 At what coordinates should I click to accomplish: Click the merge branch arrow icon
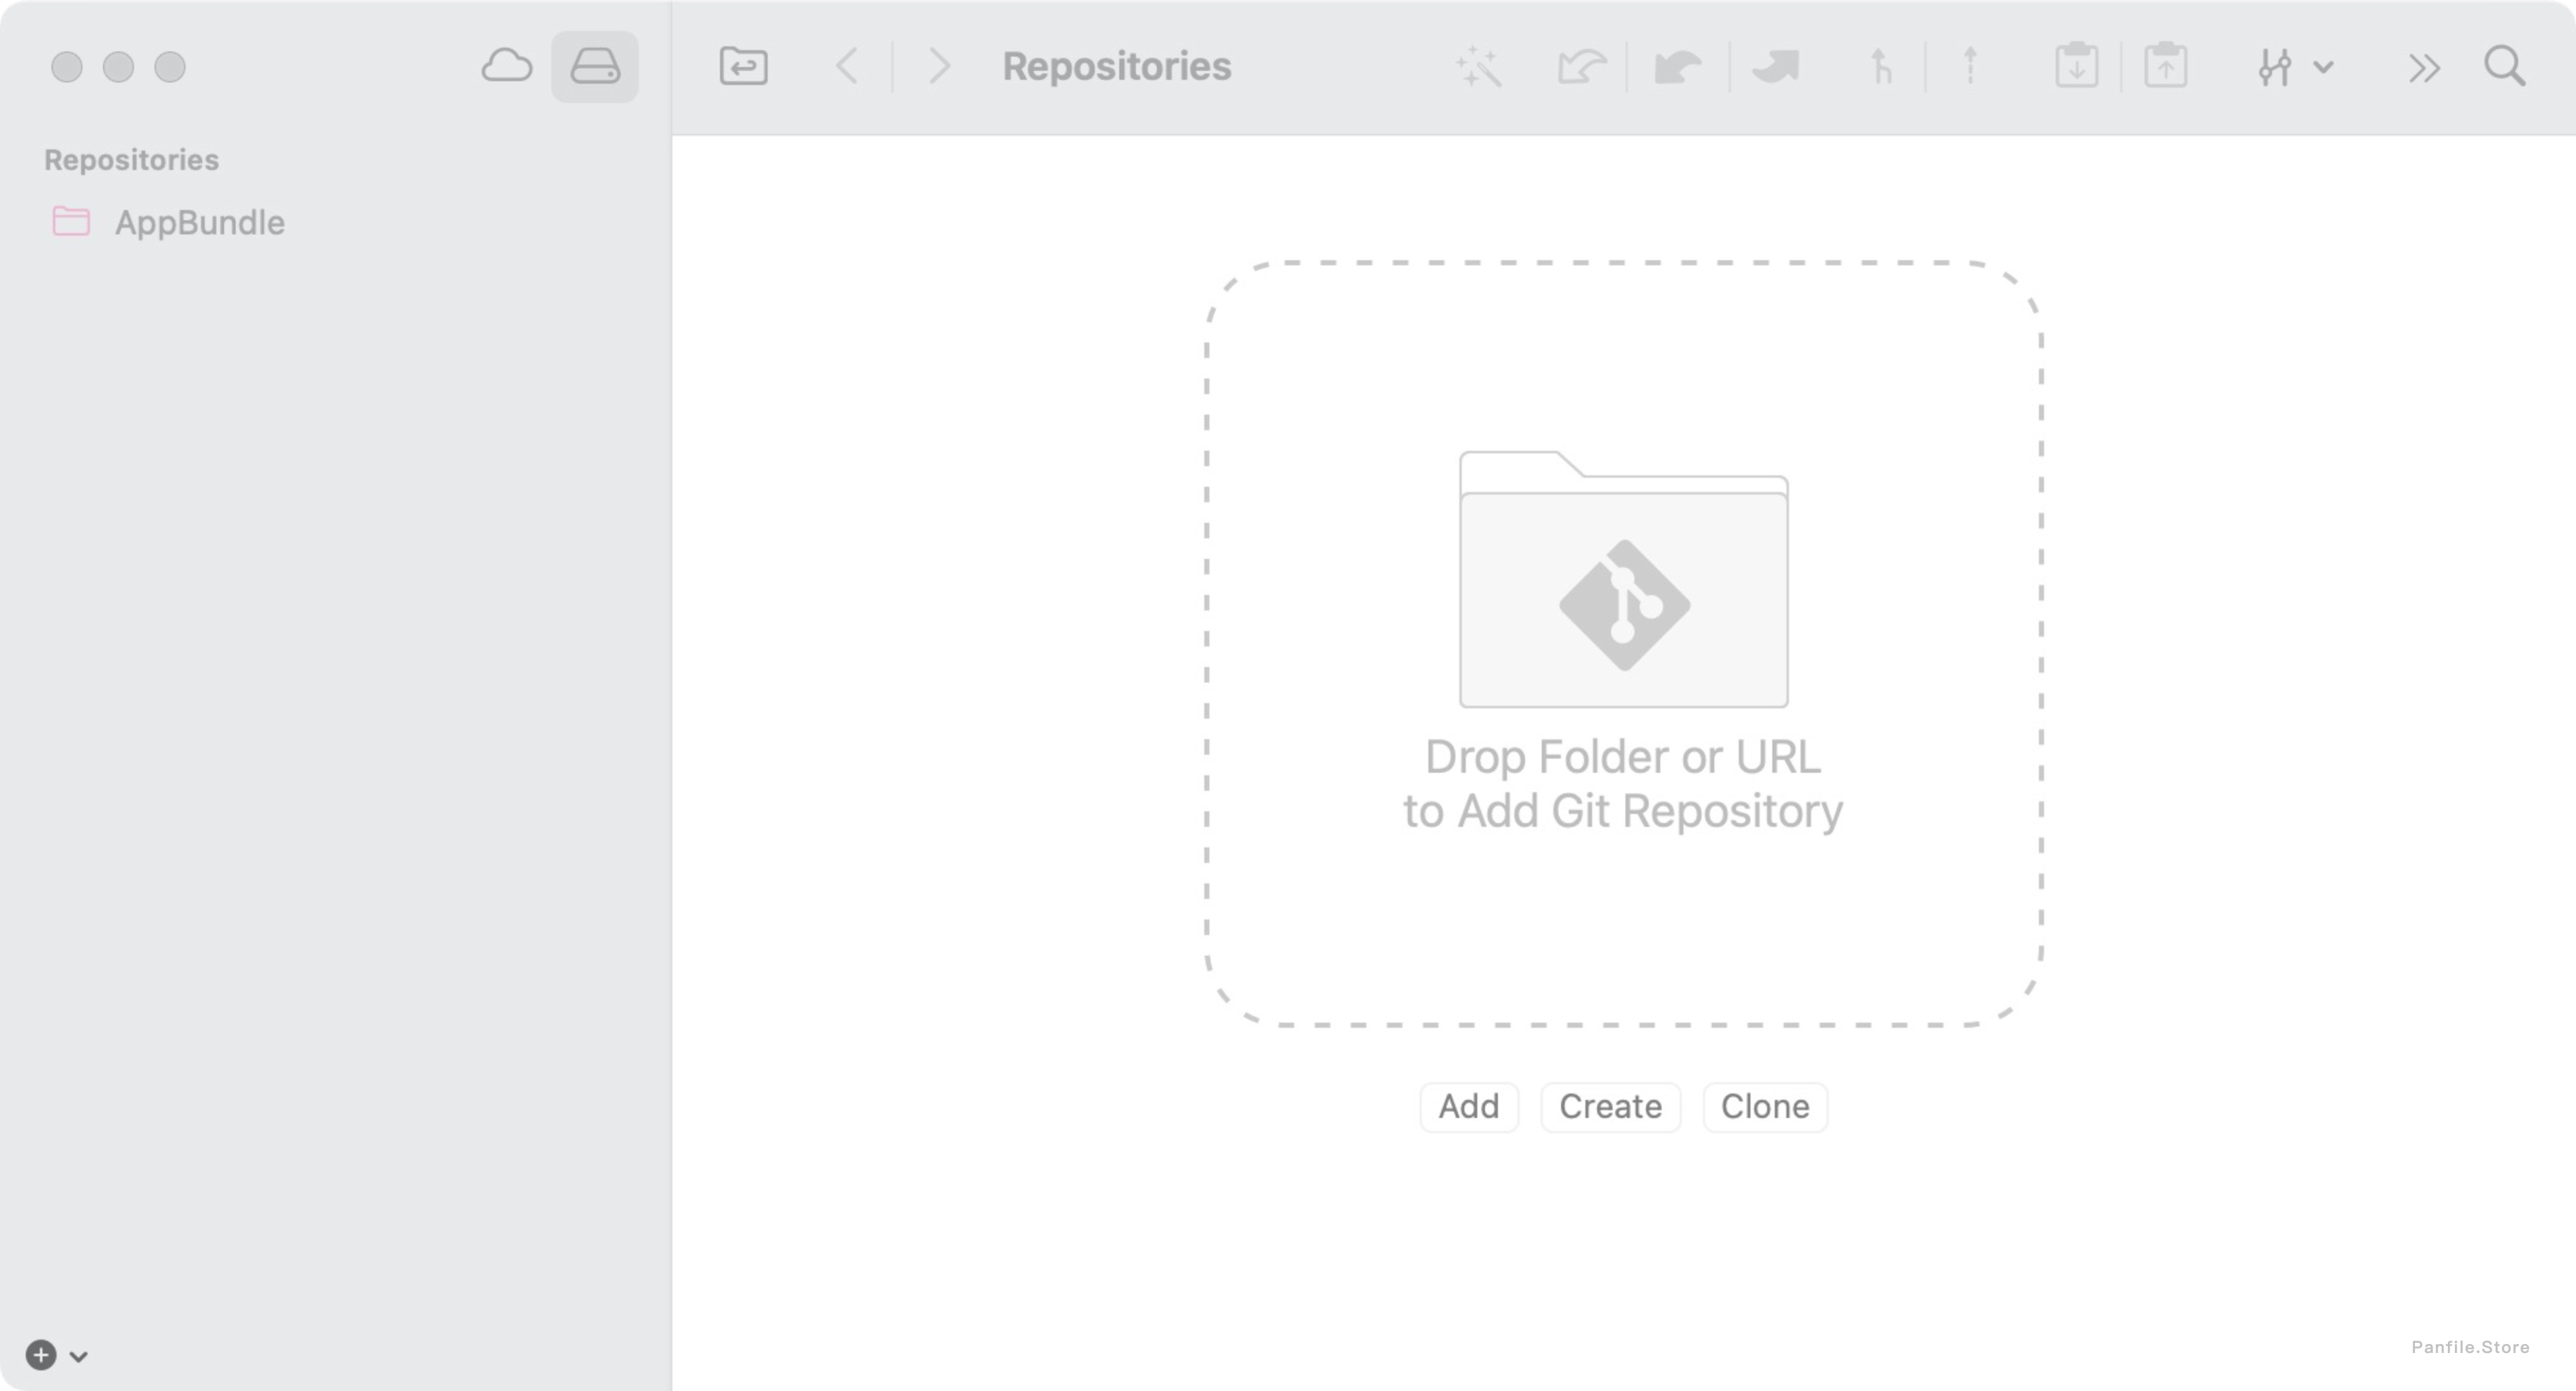pyautogui.click(x=1881, y=67)
